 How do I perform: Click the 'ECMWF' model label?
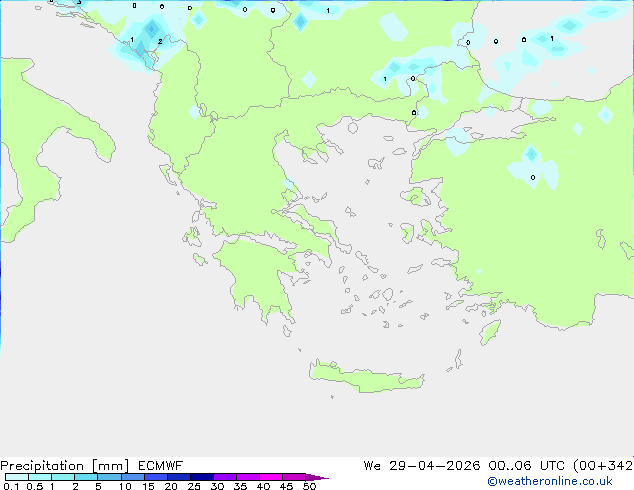pos(161,466)
